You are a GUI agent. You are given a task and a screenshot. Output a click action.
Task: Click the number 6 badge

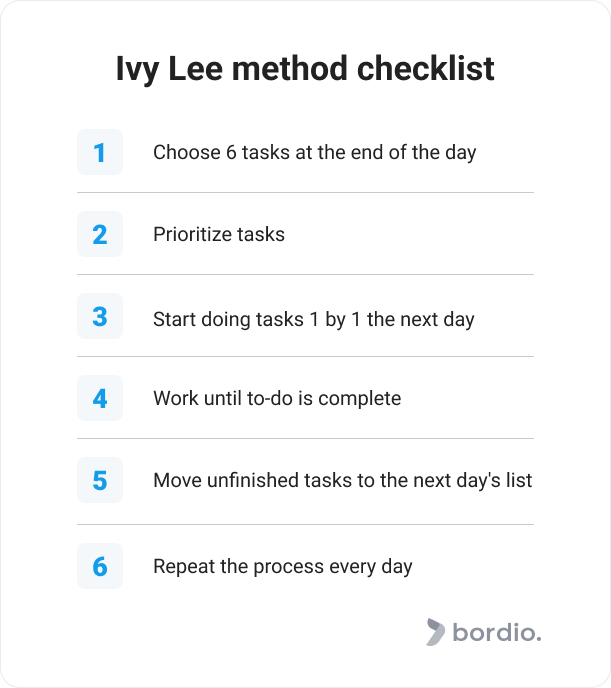pos(100,566)
